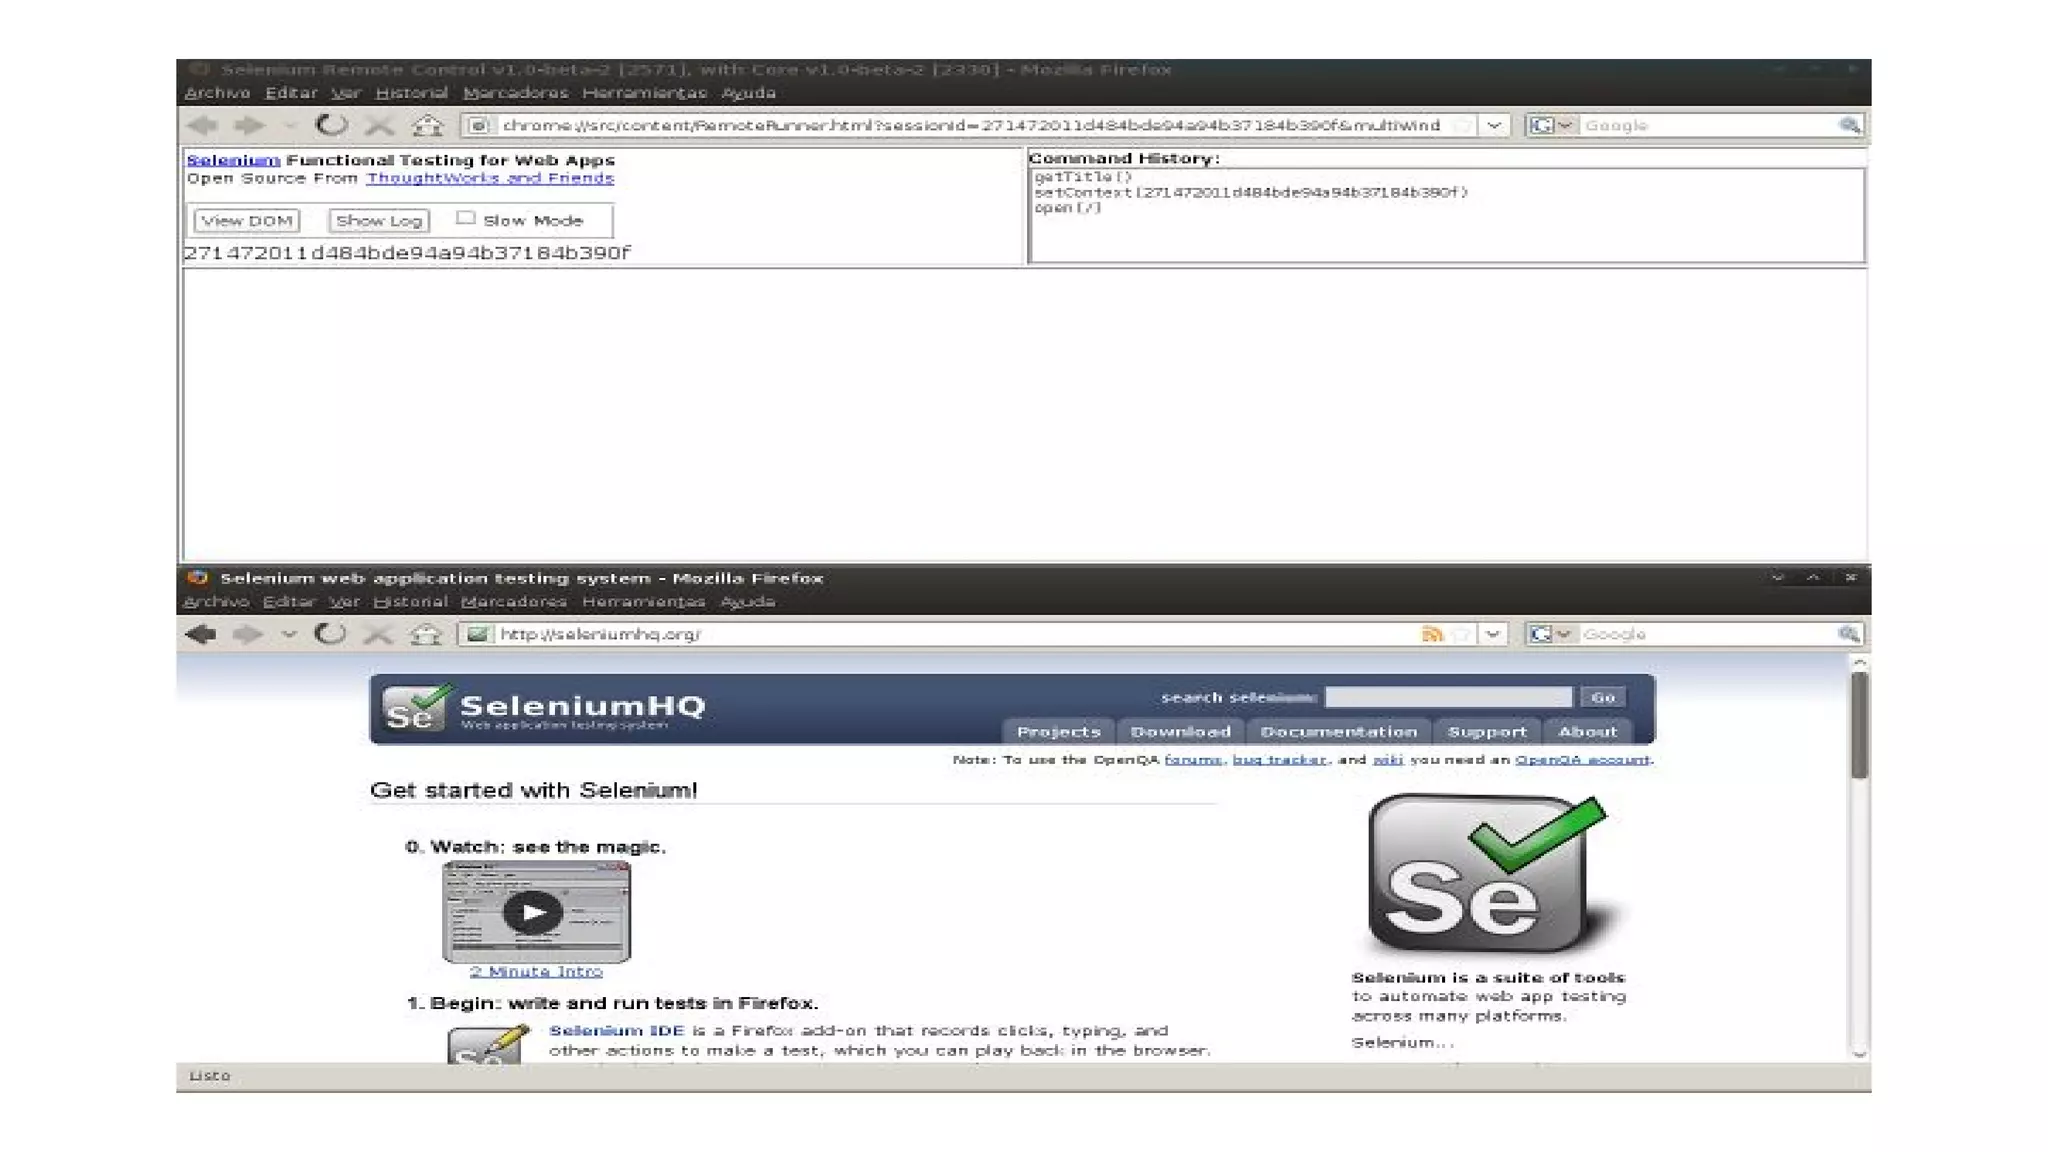This screenshot has width=2048, height=1152.
Task: Follow the bug tracker link in the OpenQA note
Action: click(1279, 760)
